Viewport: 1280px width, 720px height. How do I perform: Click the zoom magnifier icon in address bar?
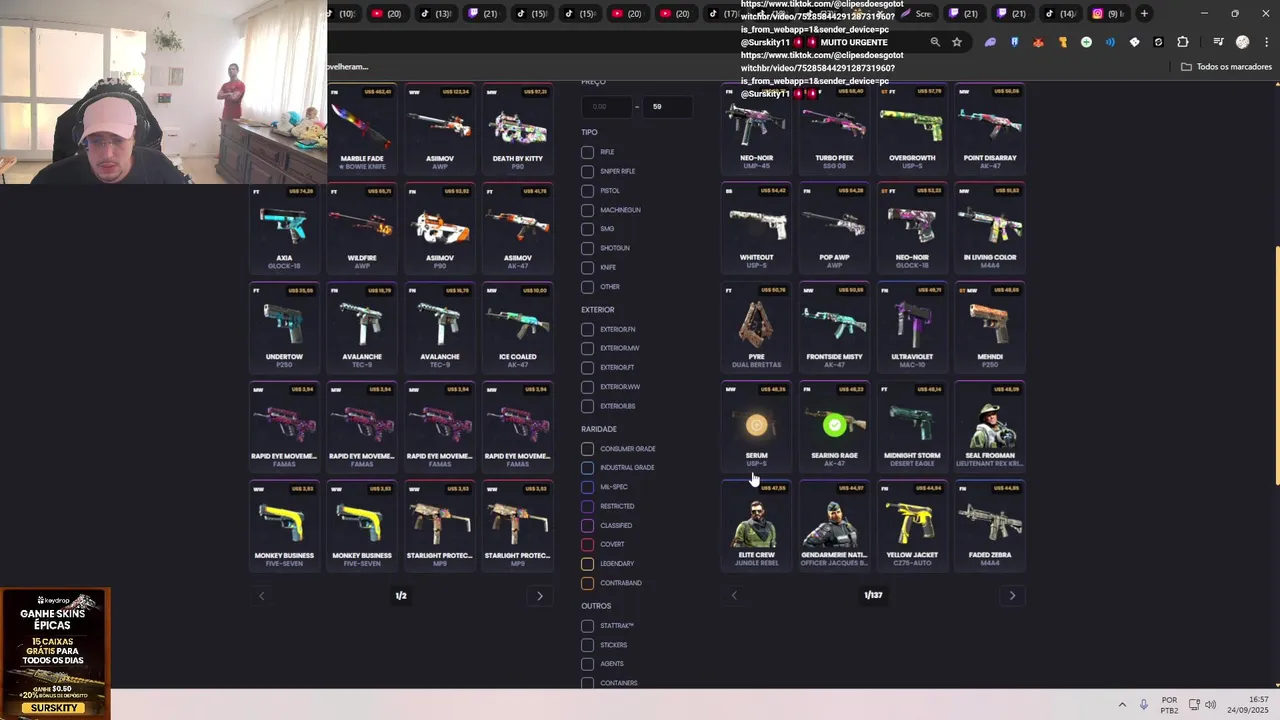[x=935, y=42]
